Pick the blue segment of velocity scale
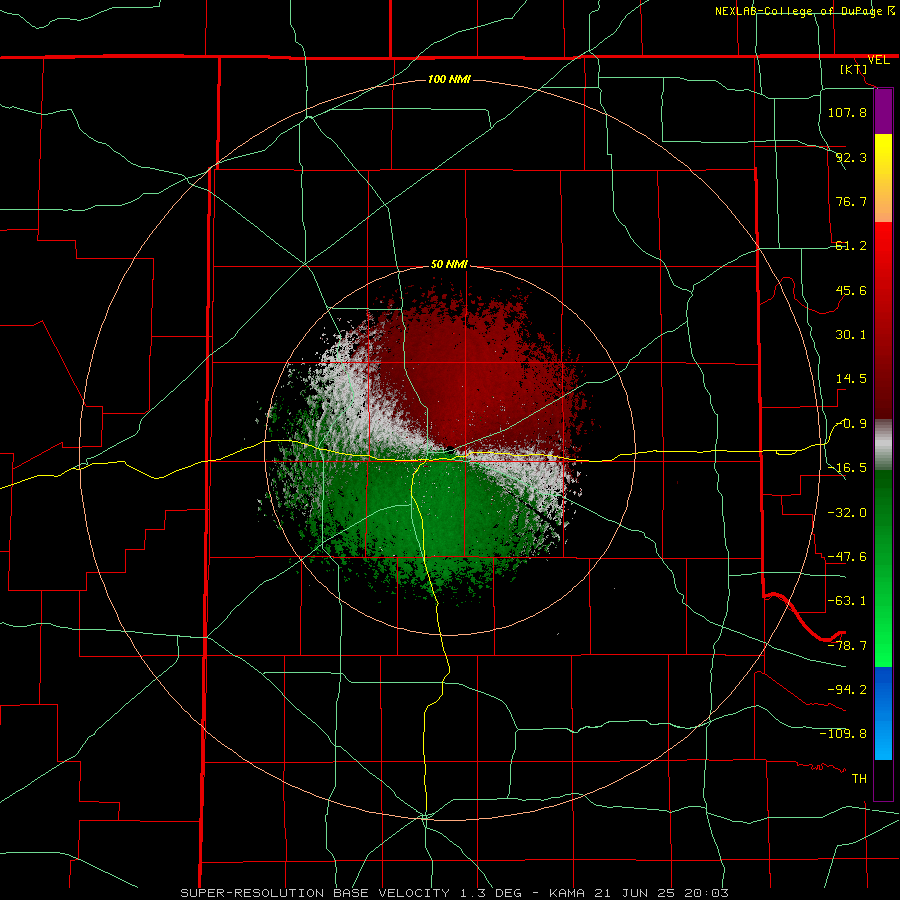900x900 pixels. click(883, 713)
